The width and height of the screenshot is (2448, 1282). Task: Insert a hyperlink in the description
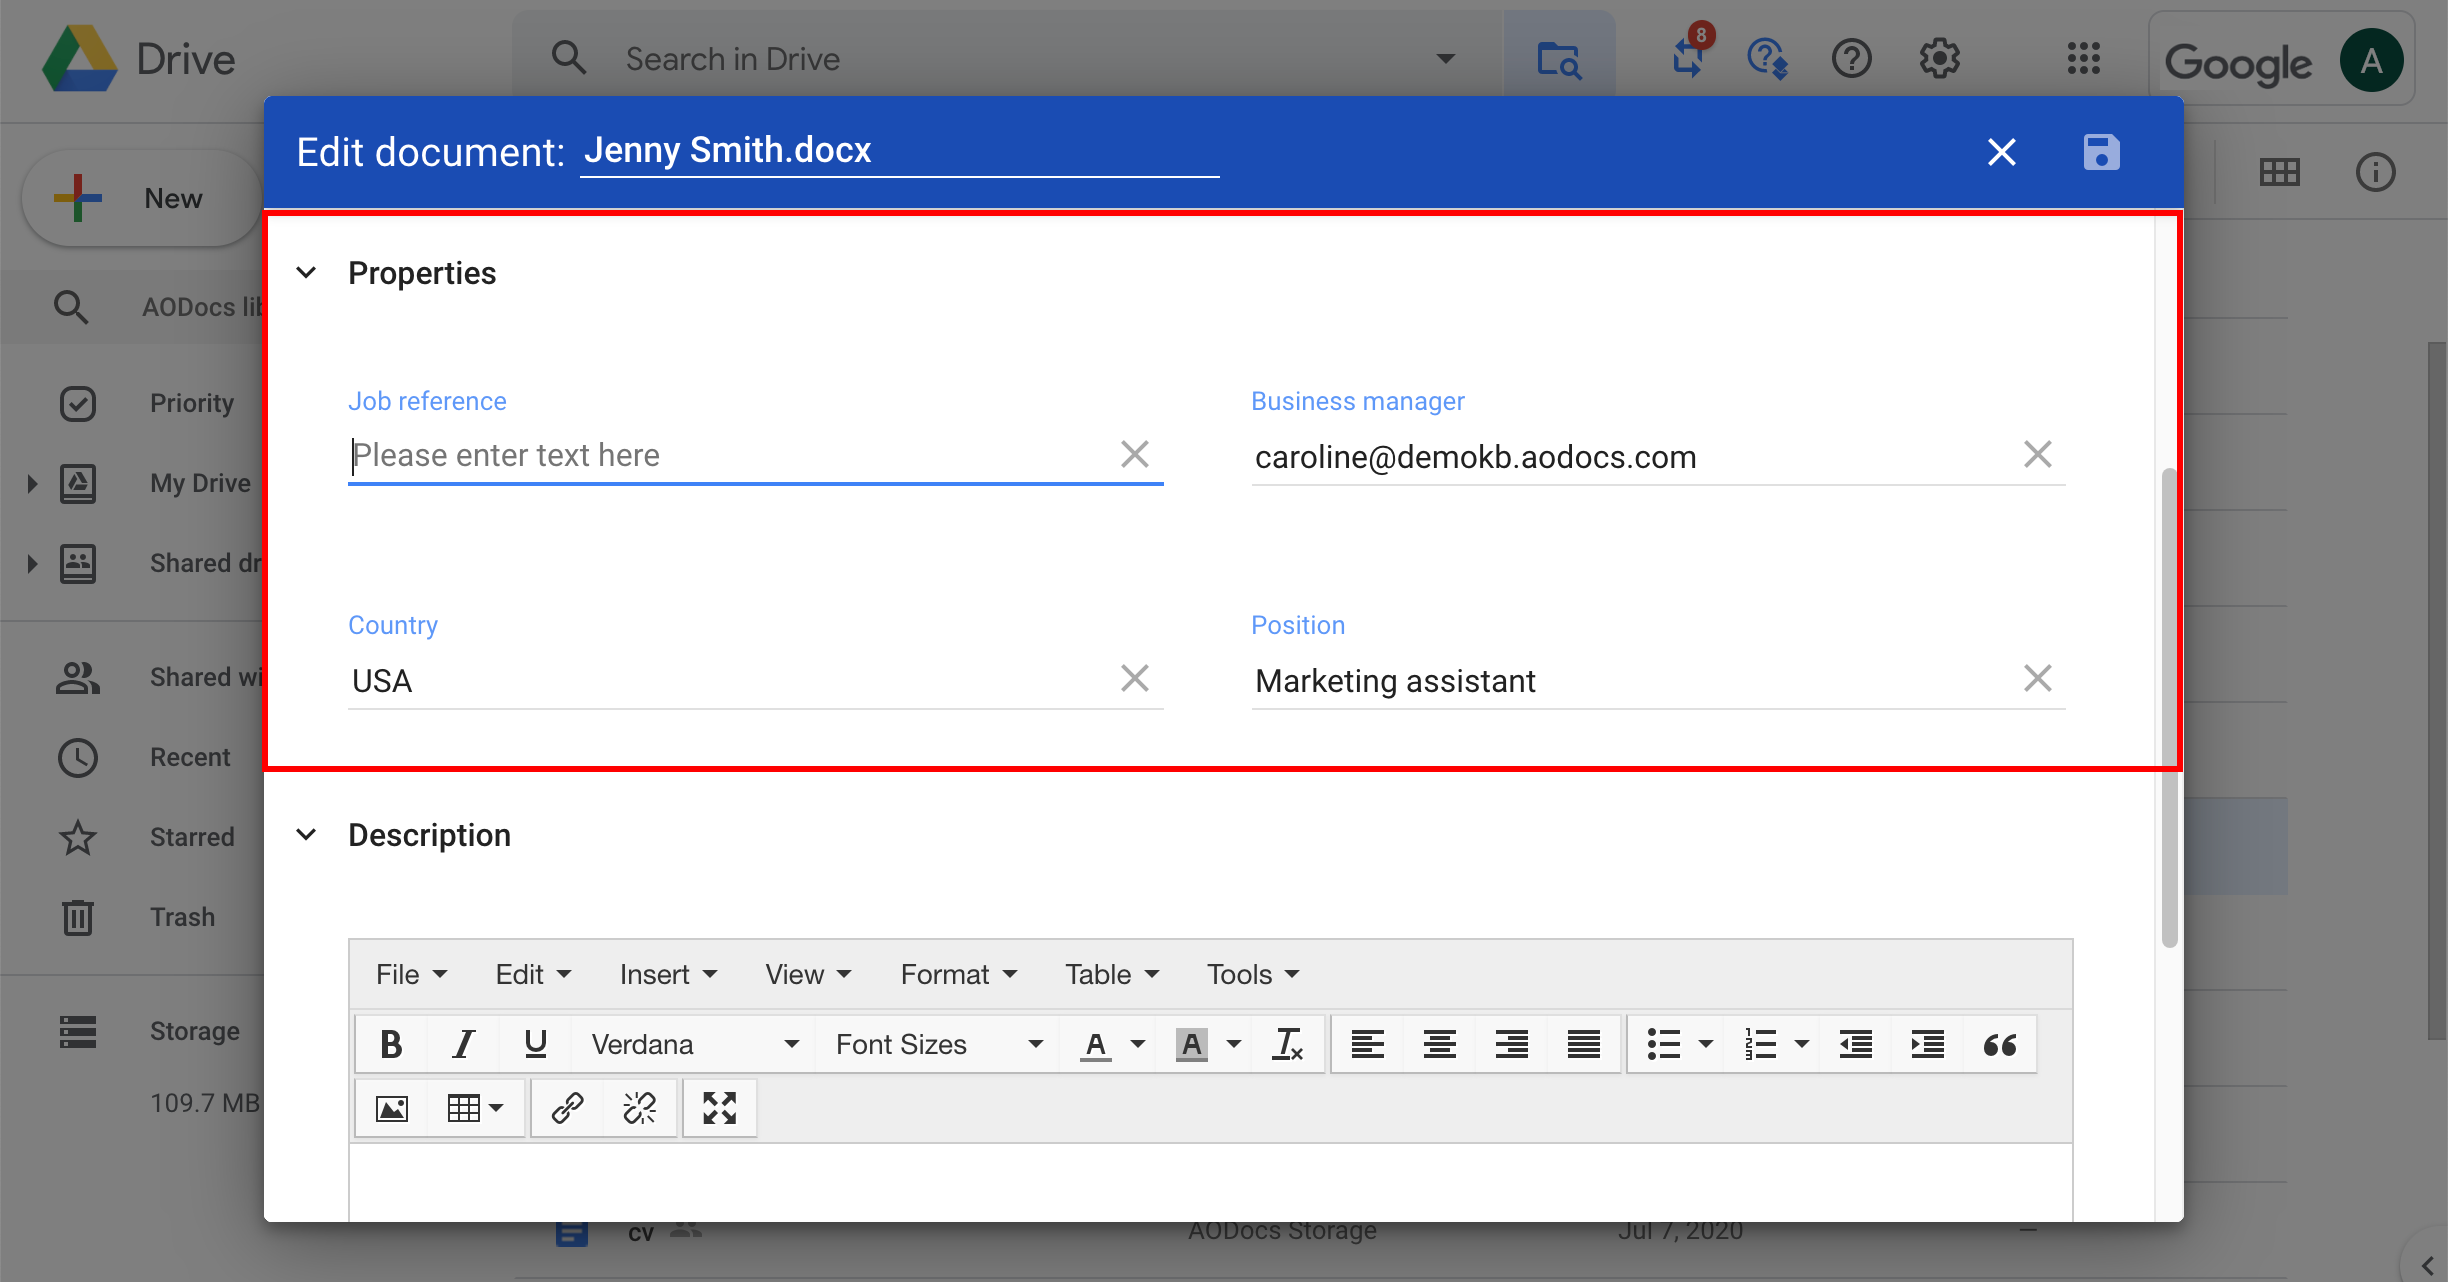coord(567,1108)
